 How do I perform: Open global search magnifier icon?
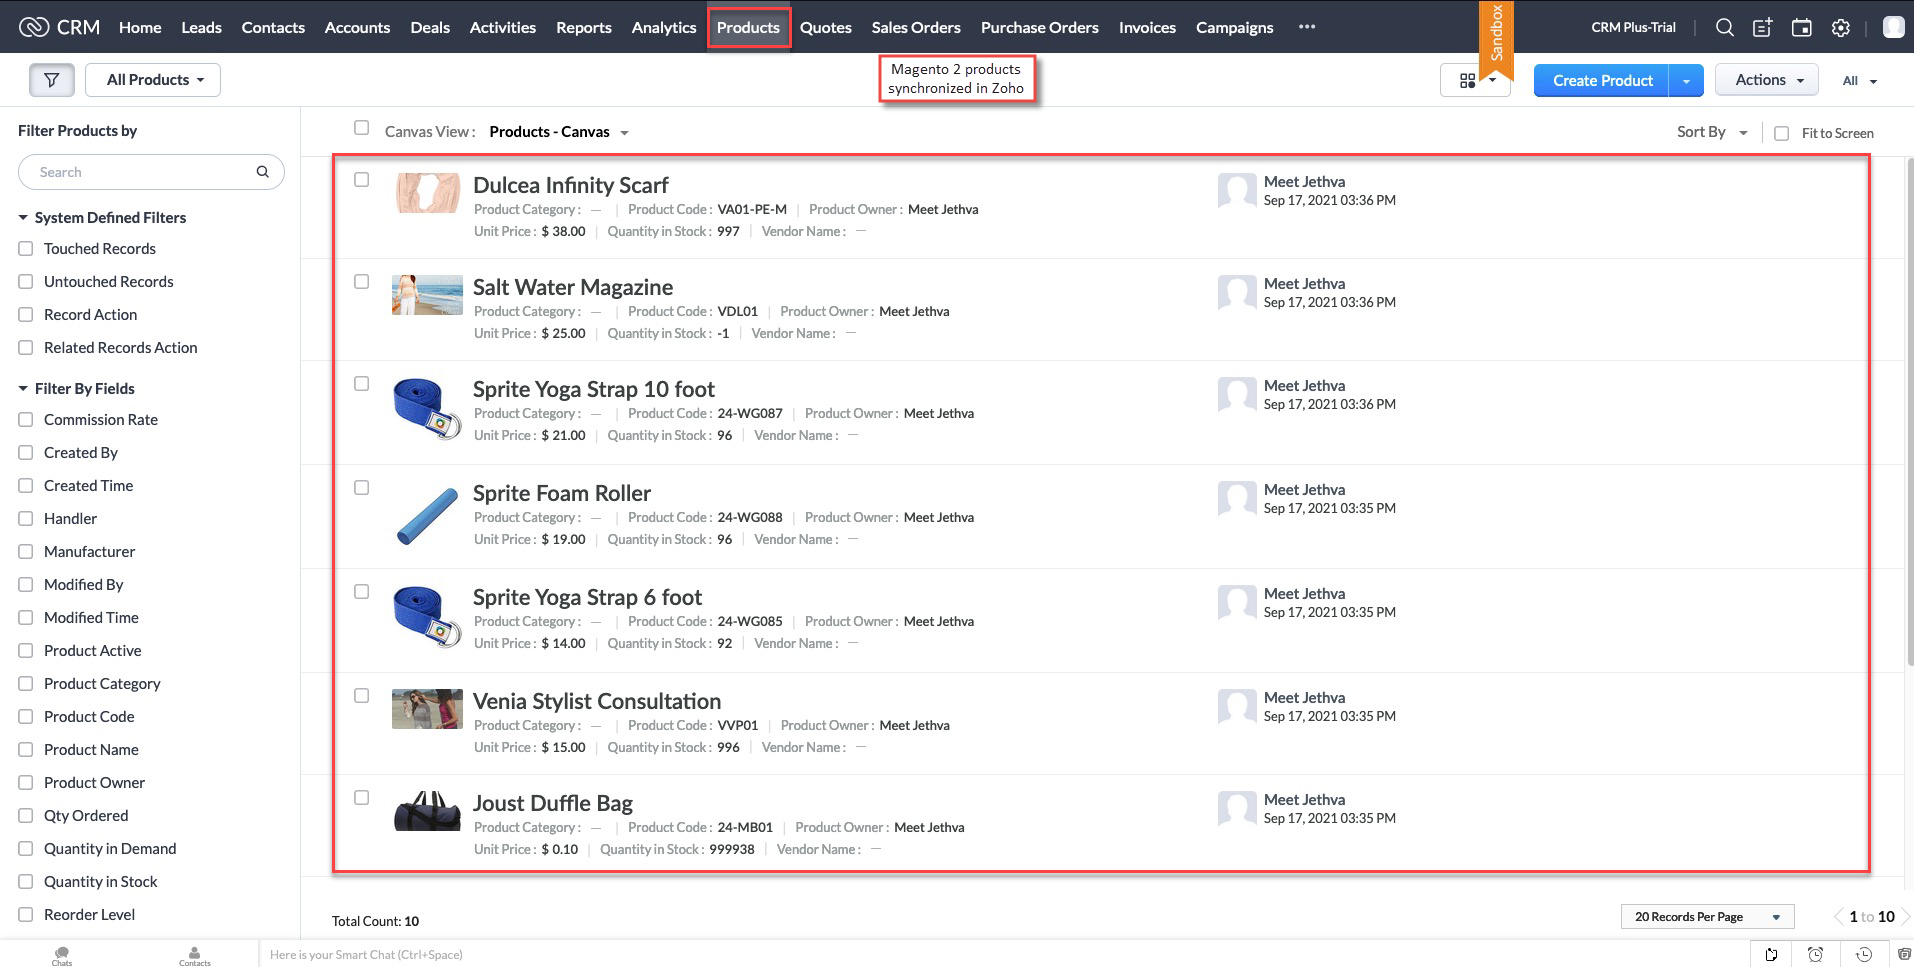(x=1725, y=28)
